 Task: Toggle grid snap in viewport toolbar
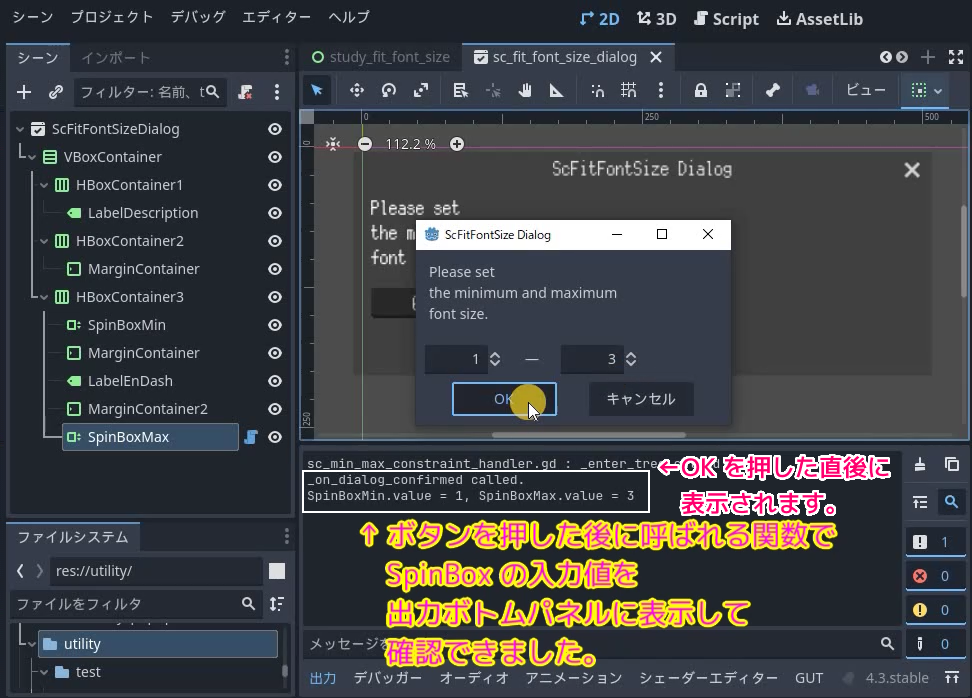[x=629, y=91]
